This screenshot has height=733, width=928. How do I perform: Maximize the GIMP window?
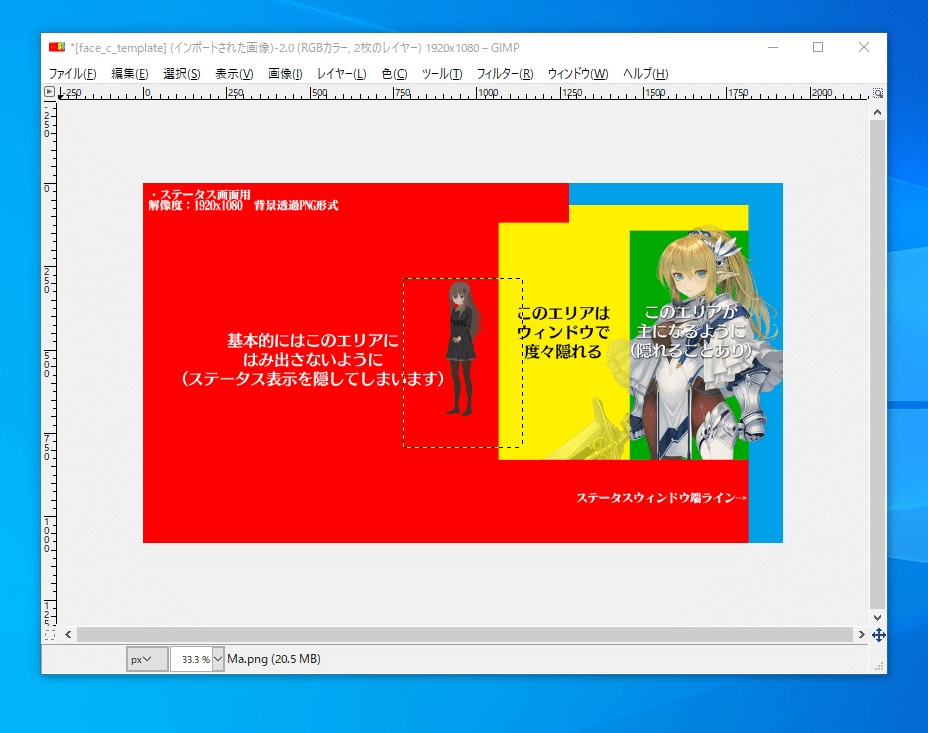(818, 47)
